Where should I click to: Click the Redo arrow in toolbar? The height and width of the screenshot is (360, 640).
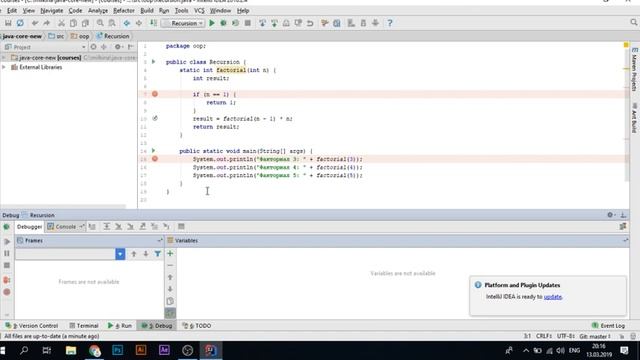pyautogui.click(x=47, y=23)
